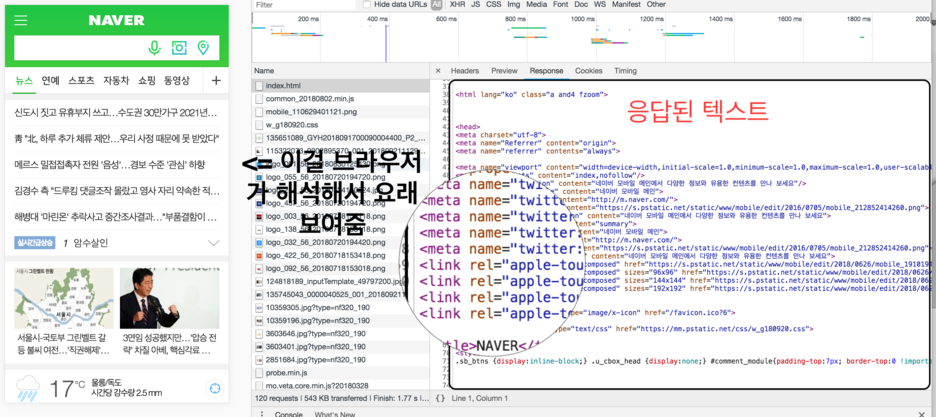Toggle the Hide data URLs checkbox
This screenshot has height=417, width=936.
click(x=367, y=4)
